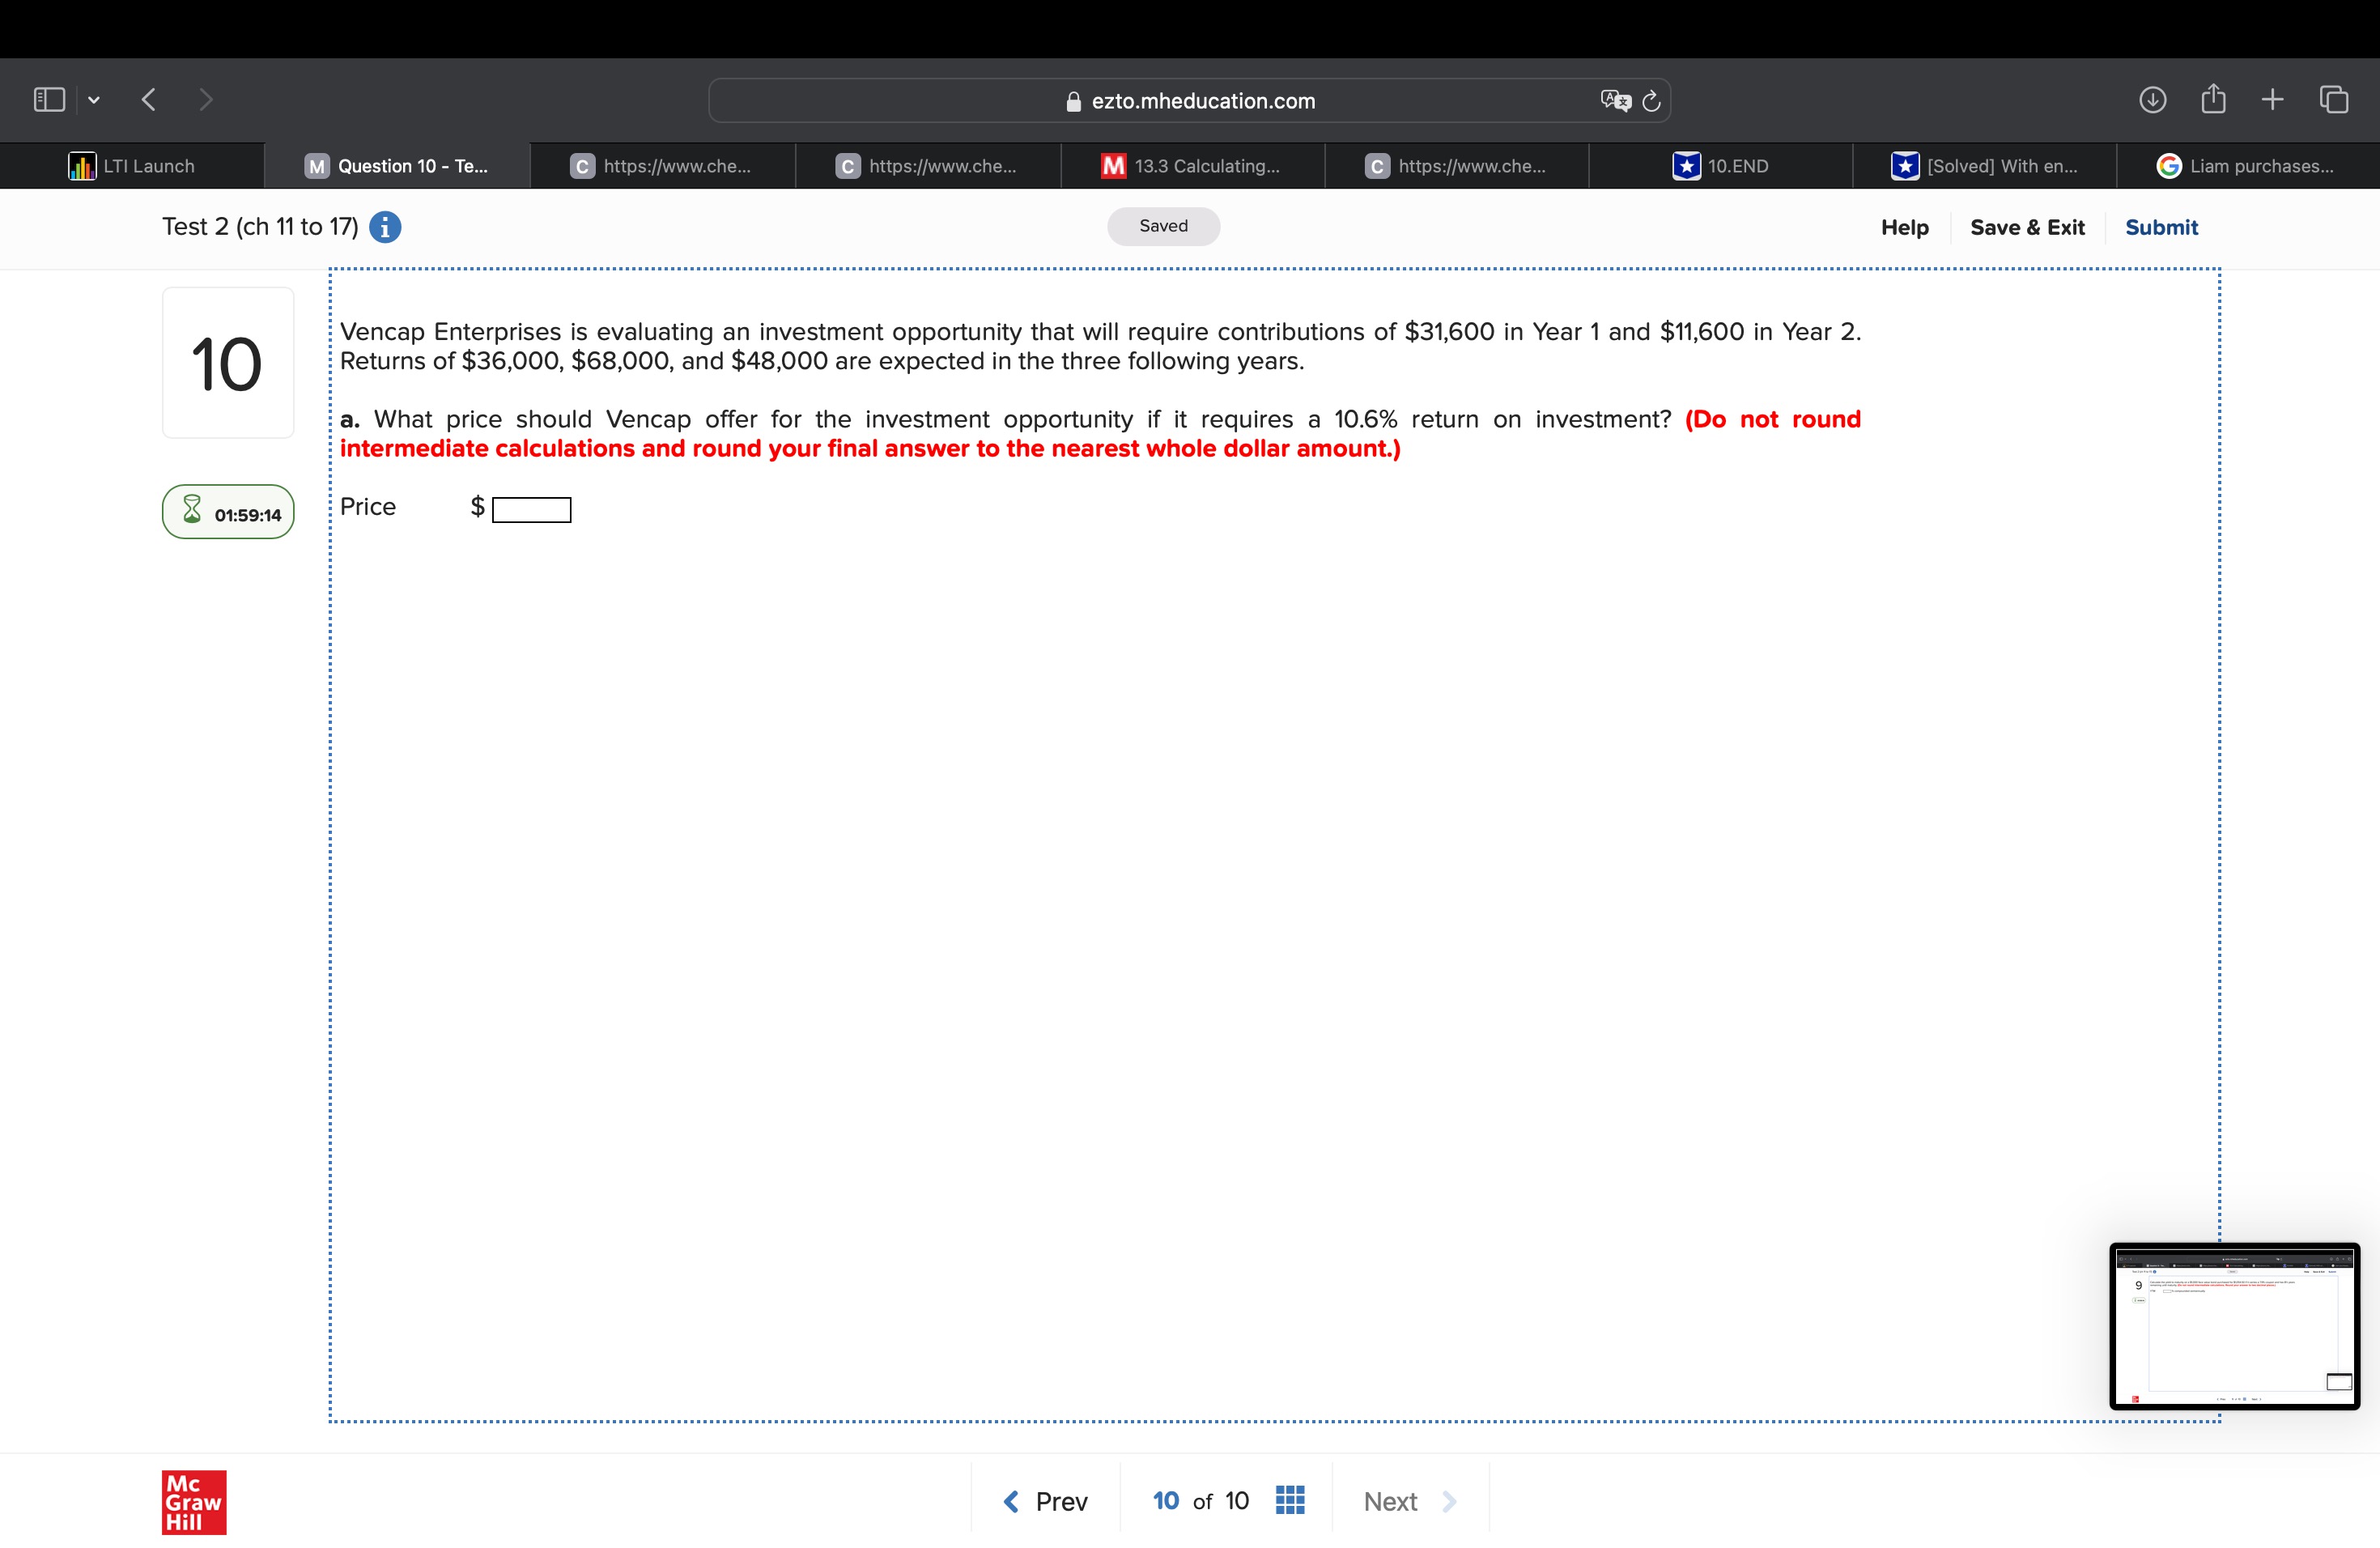Reload the page using the refresh icon
2380x1548 pixels.
[x=1650, y=100]
